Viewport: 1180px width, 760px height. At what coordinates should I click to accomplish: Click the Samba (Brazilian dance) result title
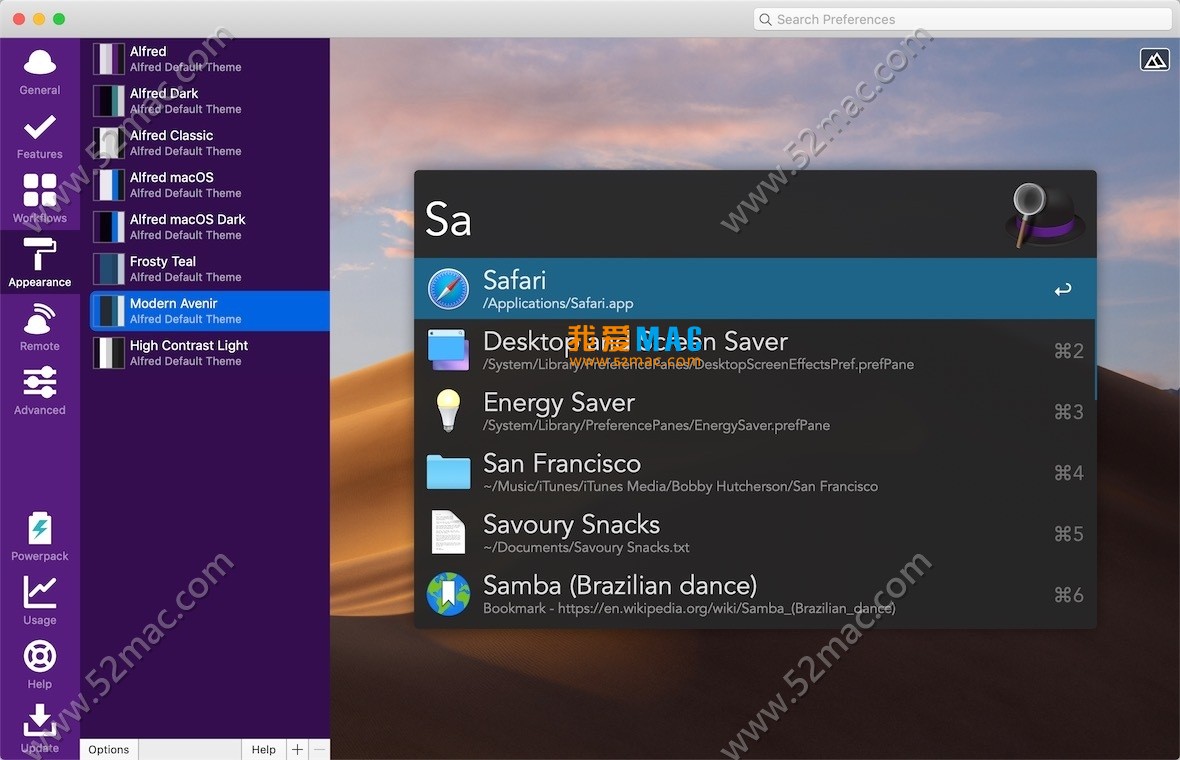pyautogui.click(x=620, y=585)
